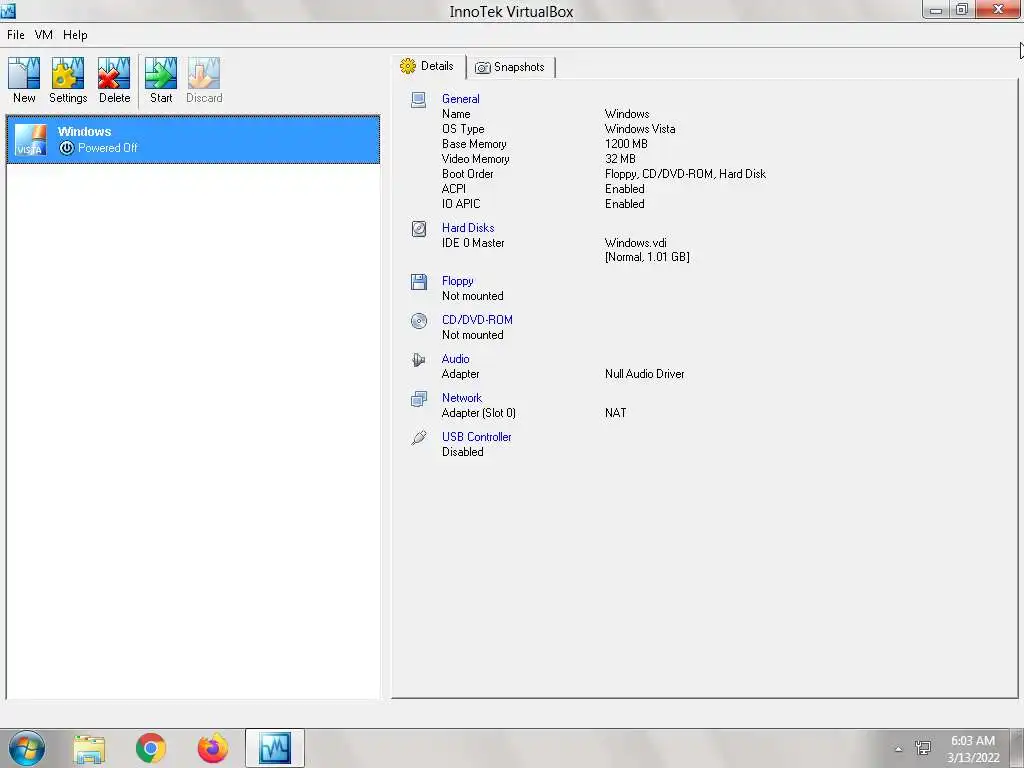Show hidden system tray icons
The image size is (1024, 768).
click(898, 749)
